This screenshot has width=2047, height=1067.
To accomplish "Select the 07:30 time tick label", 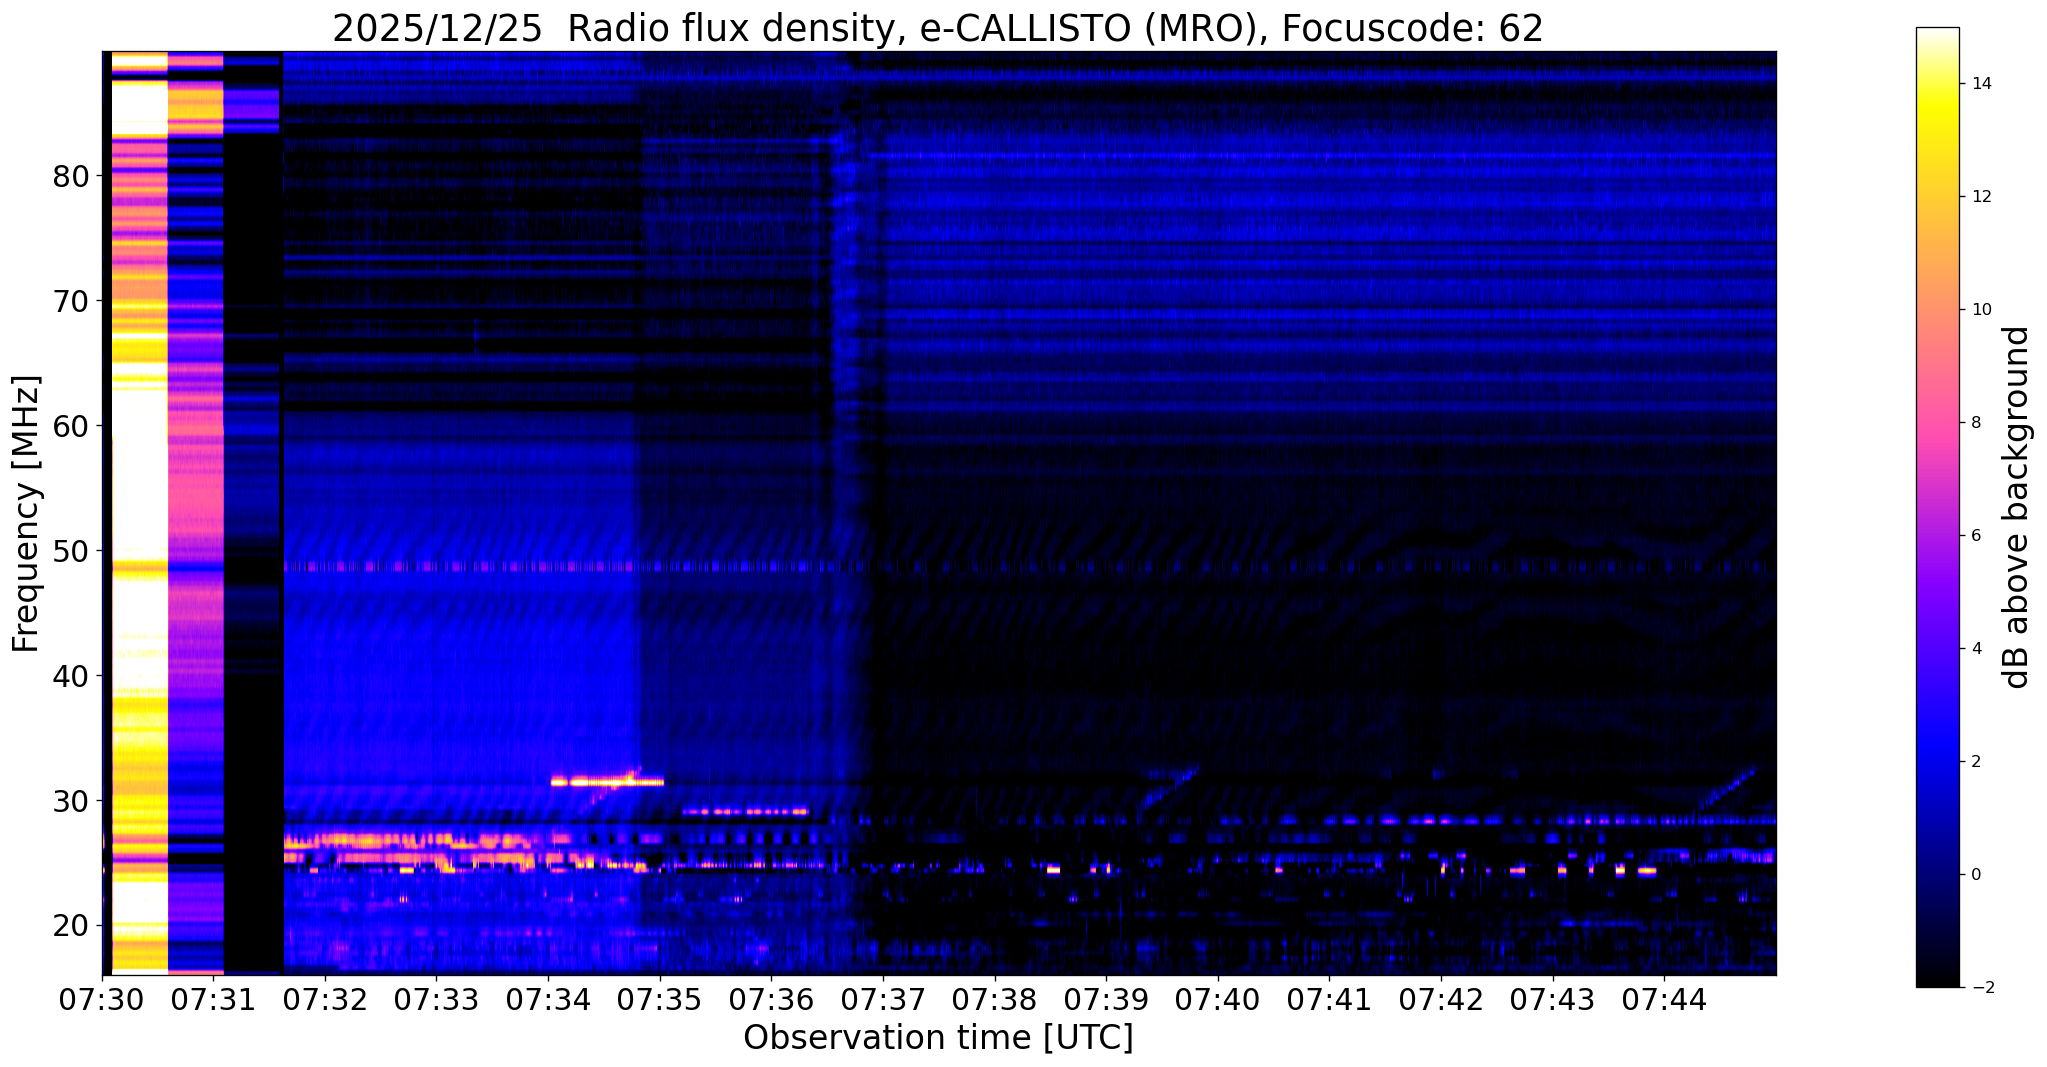I will (x=102, y=999).
